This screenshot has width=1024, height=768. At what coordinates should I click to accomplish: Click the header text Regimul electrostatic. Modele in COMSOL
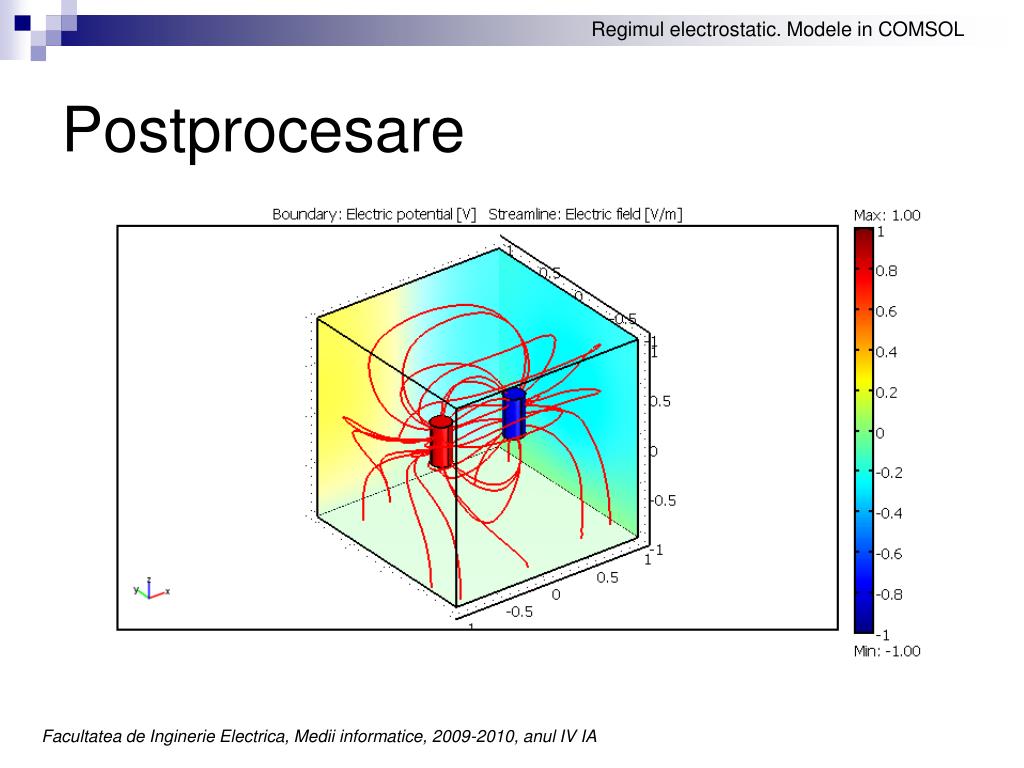pos(777,29)
